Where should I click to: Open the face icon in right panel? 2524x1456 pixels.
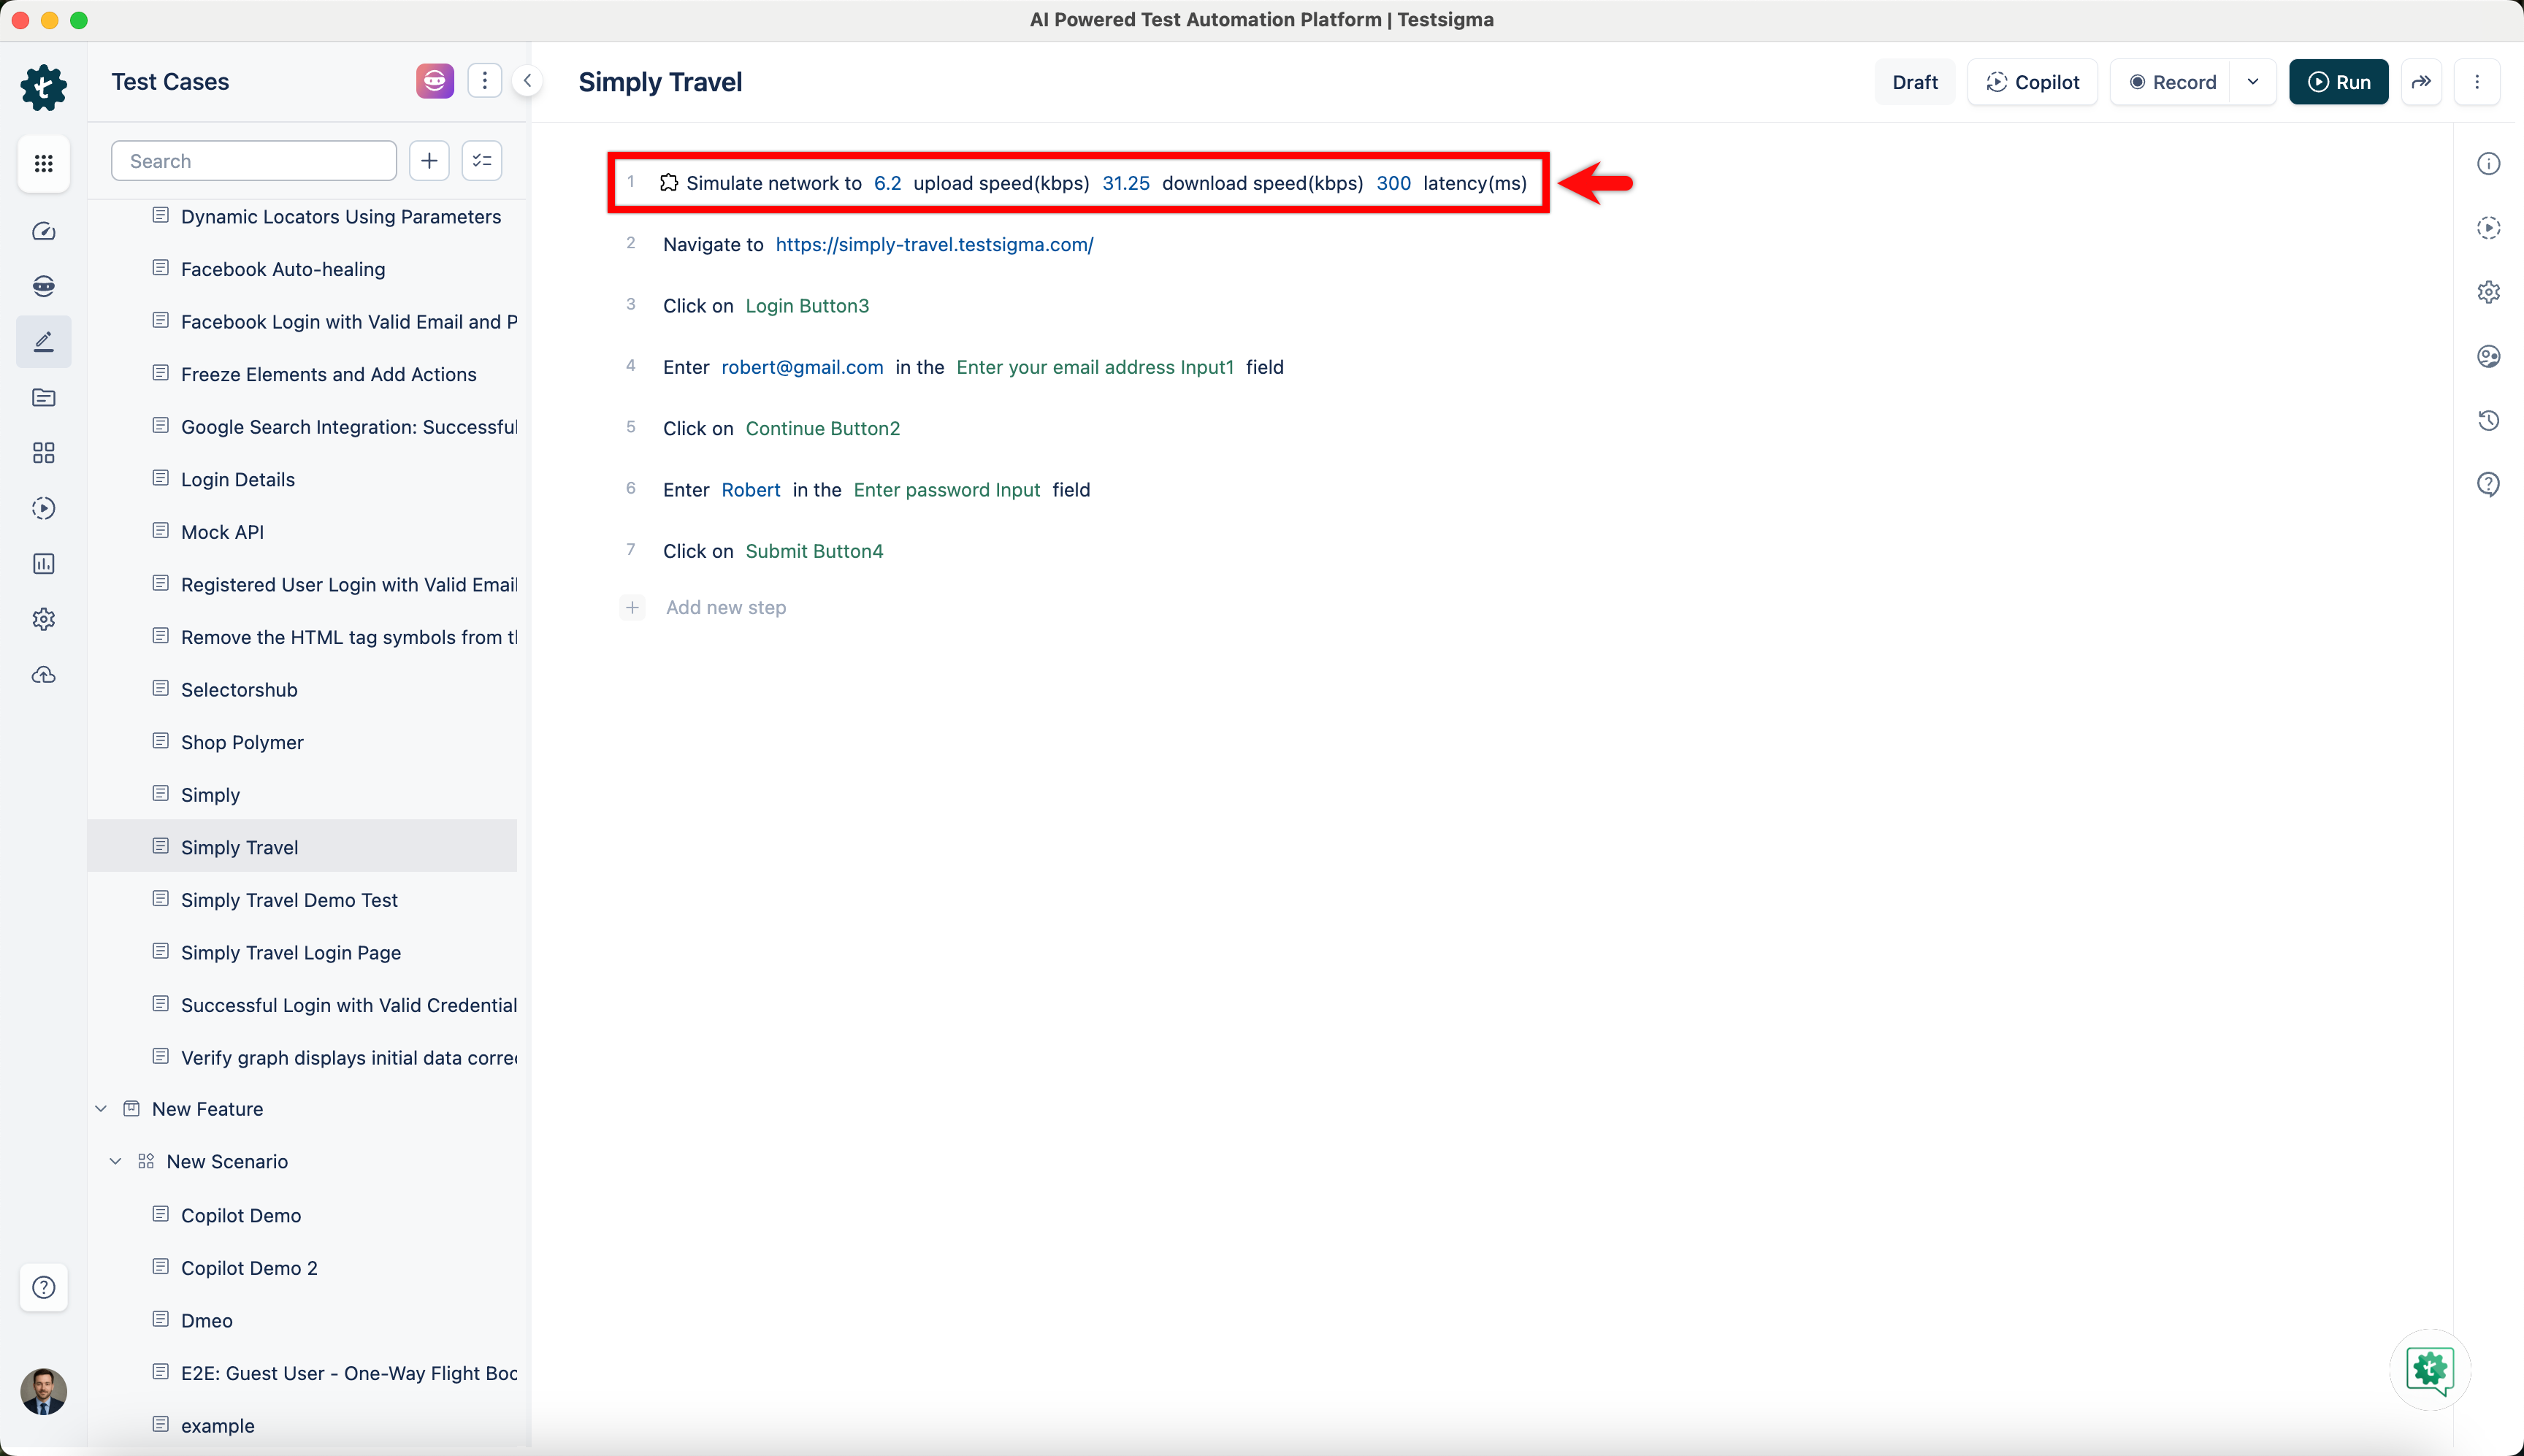tap(2489, 356)
